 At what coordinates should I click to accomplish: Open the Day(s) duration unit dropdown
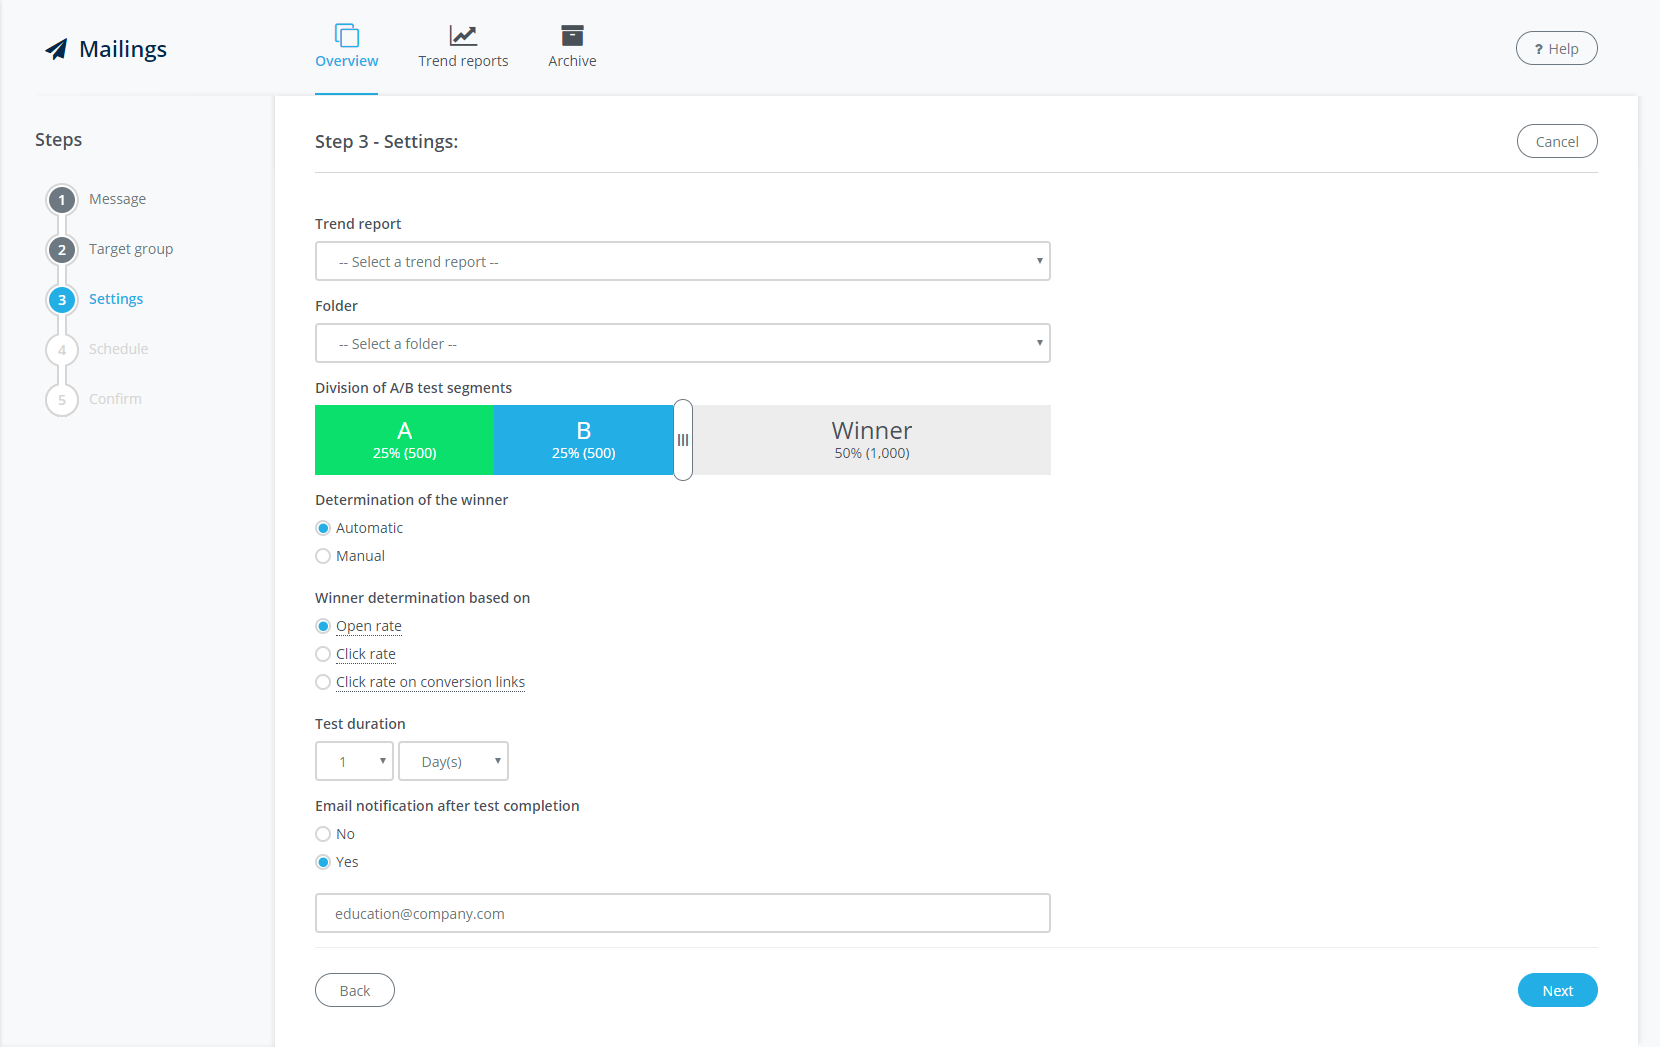pos(453,762)
